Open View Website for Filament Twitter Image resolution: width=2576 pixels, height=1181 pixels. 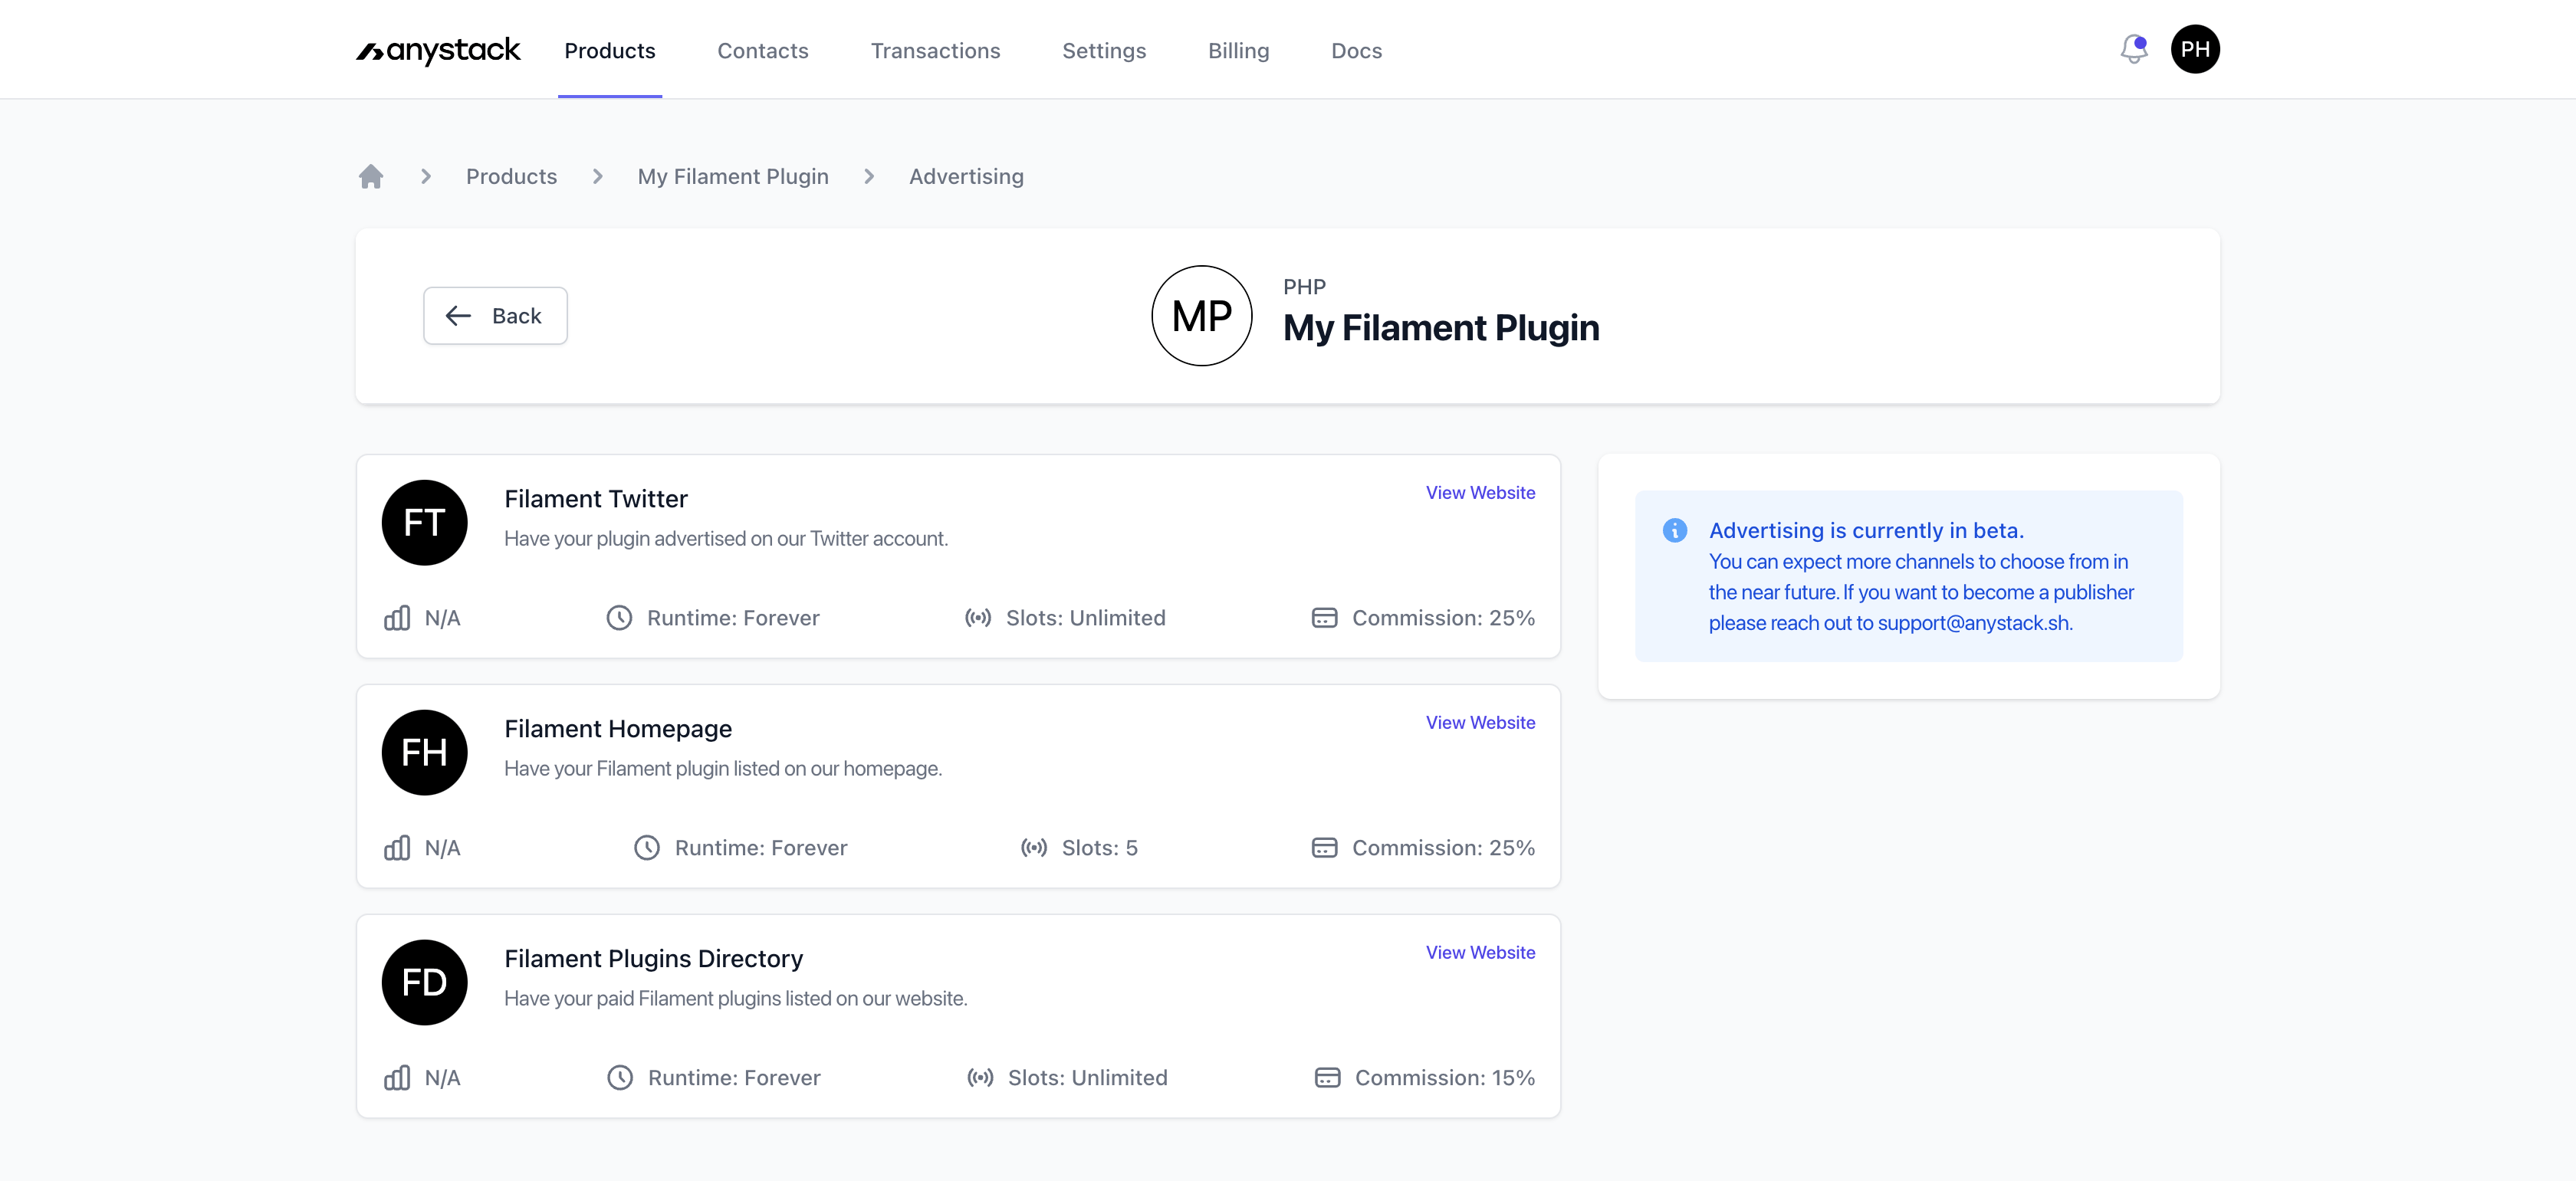click(x=1480, y=493)
